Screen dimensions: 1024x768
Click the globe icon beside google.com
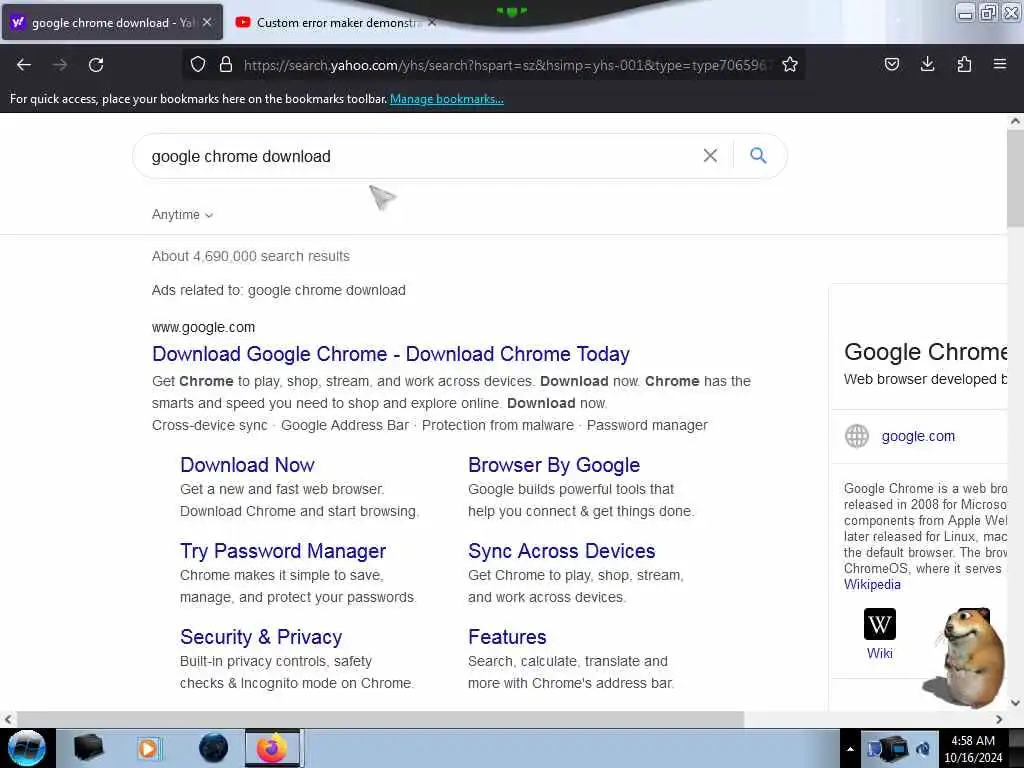[856, 436]
